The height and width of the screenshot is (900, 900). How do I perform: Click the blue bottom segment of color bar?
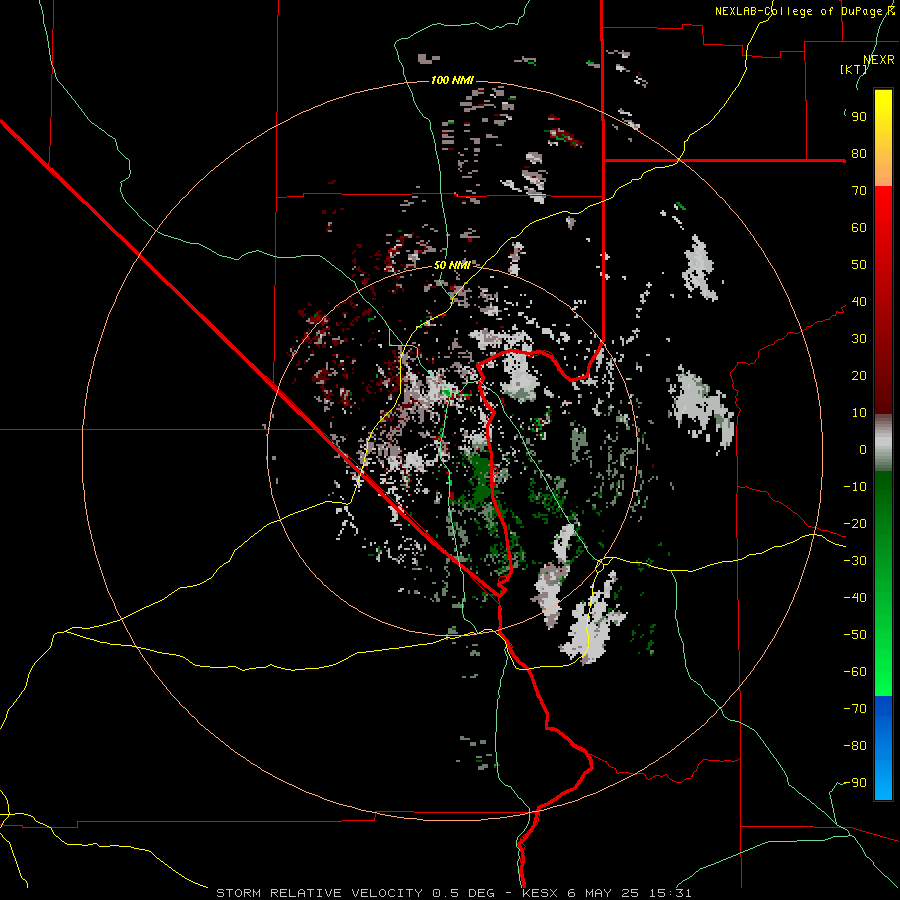point(883,747)
